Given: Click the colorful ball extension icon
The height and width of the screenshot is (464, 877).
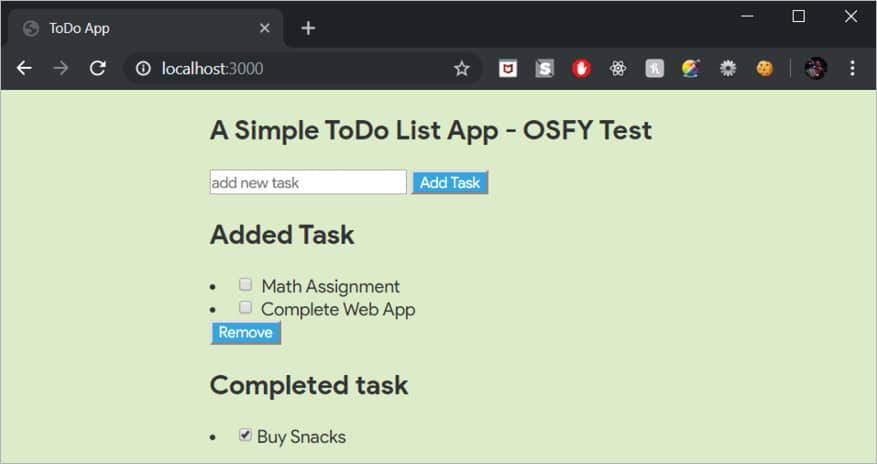Looking at the screenshot, I should pos(691,68).
